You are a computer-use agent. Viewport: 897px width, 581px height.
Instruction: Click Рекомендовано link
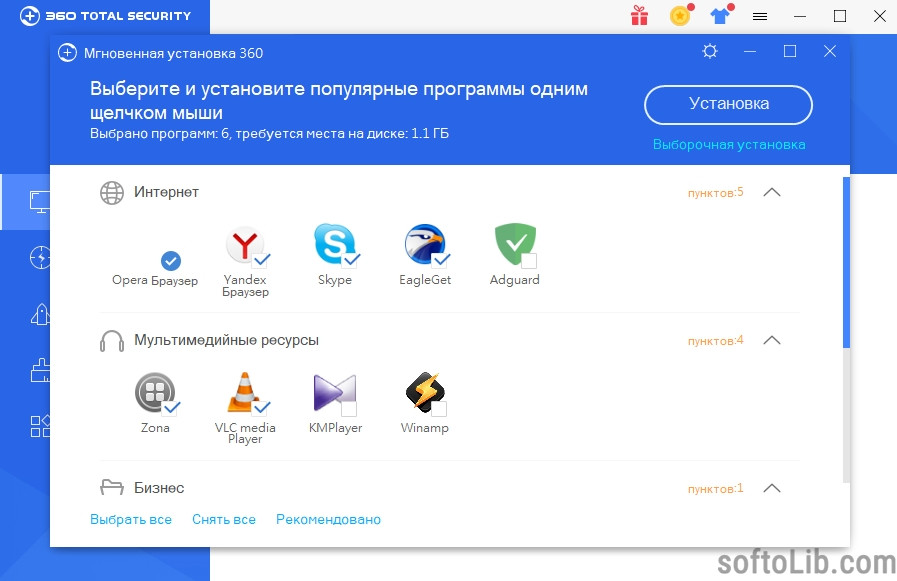(x=328, y=519)
